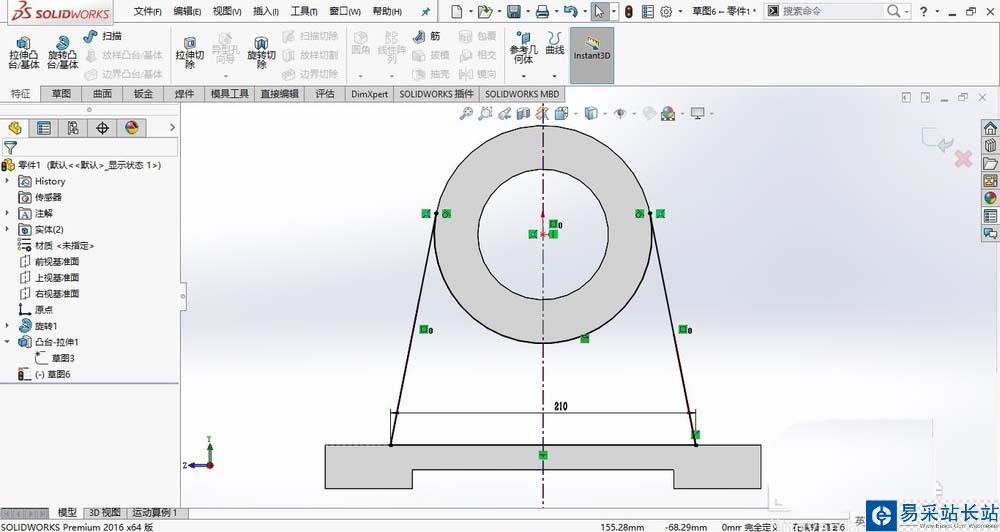
Task: Open the ConfigurationManager tab icon
Action: 72,128
